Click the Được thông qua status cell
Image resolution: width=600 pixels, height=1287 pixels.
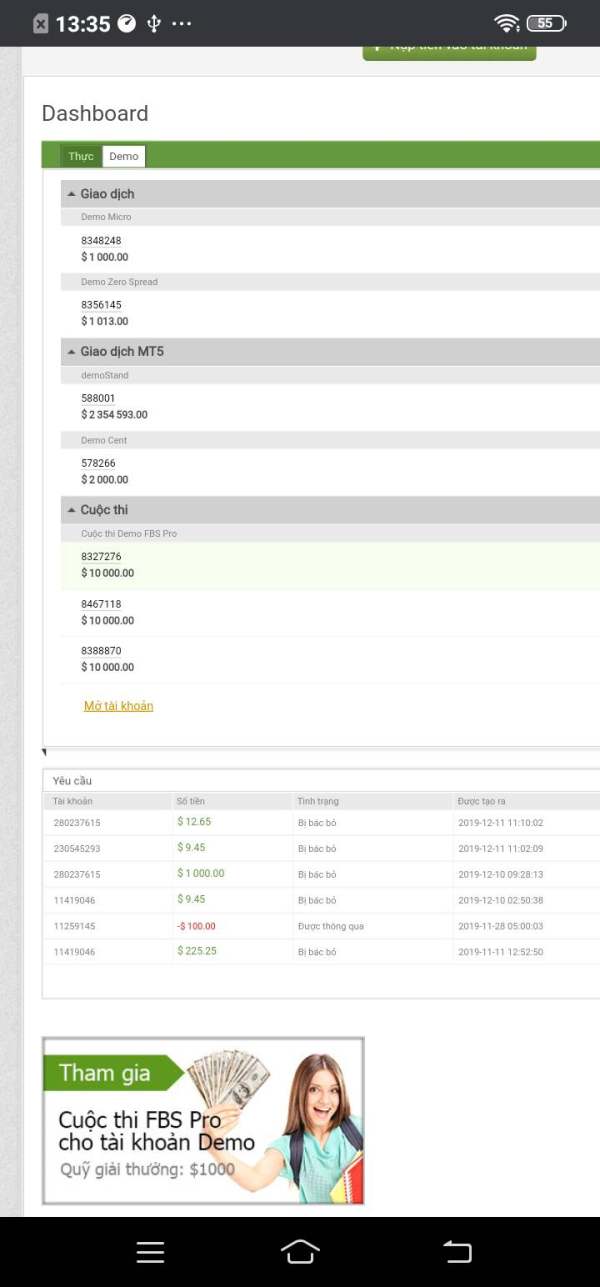coord(331,926)
